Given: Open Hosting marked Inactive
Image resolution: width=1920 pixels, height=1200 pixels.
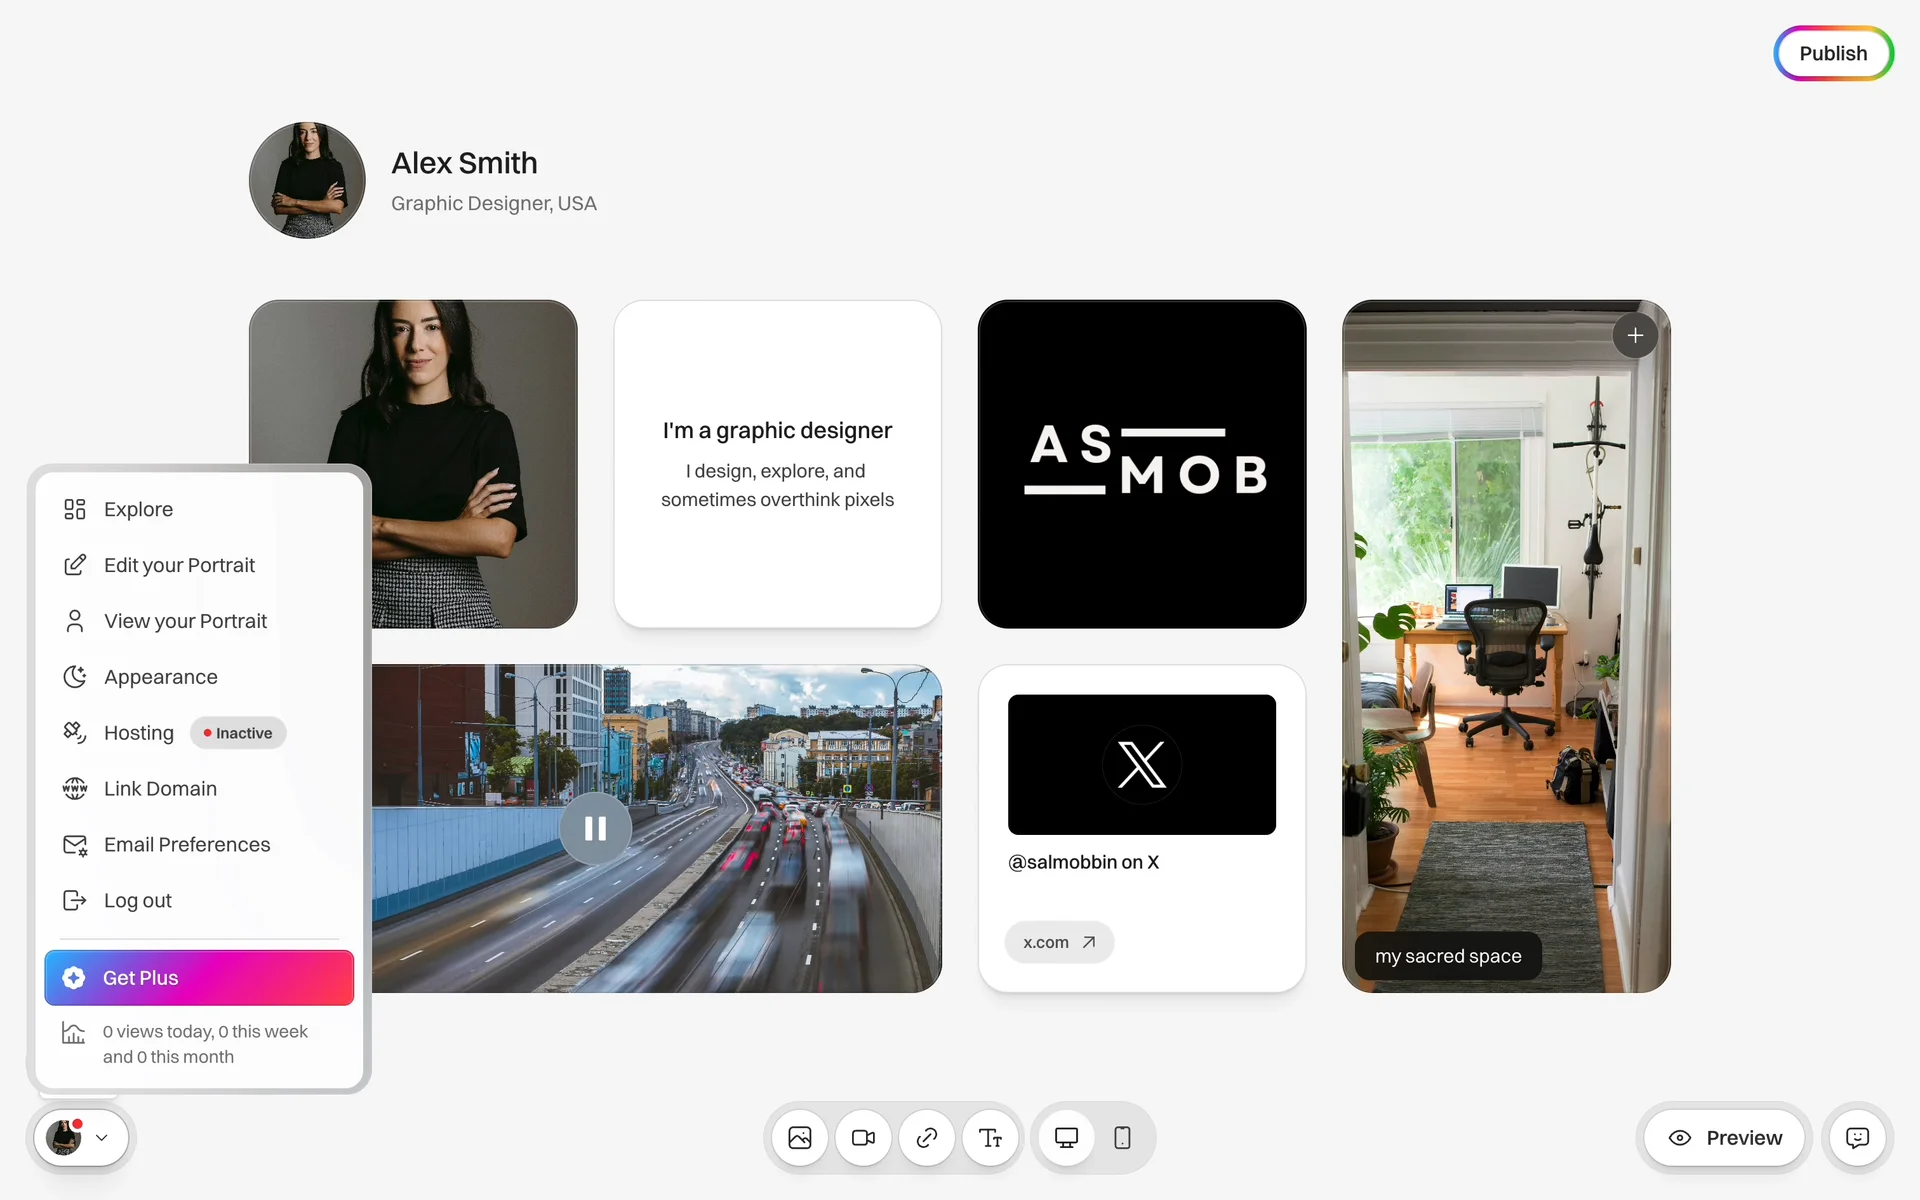Looking at the screenshot, I should coord(139,733).
